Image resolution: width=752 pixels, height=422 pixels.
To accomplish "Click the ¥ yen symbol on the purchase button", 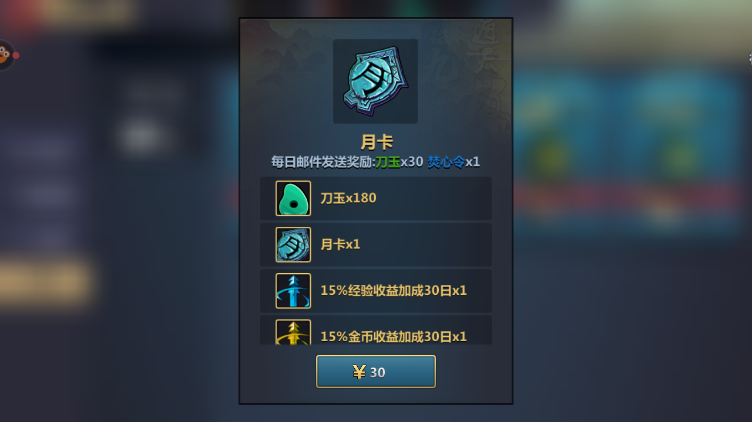I will (x=359, y=372).
